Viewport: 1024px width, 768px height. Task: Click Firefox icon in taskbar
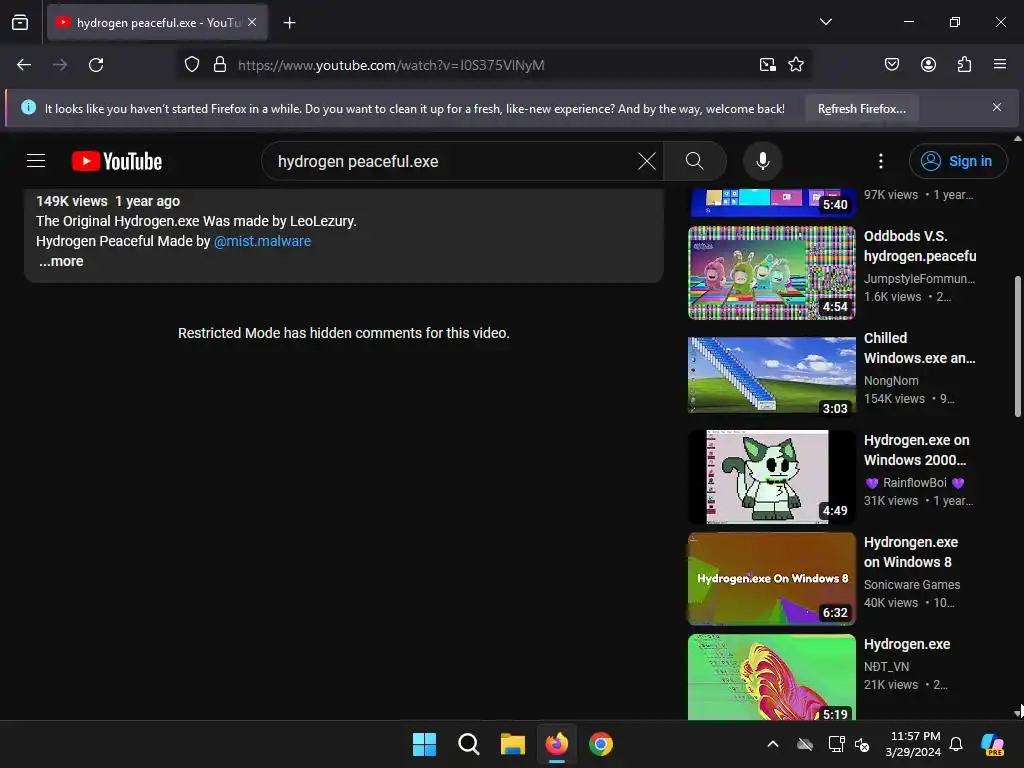click(557, 744)
